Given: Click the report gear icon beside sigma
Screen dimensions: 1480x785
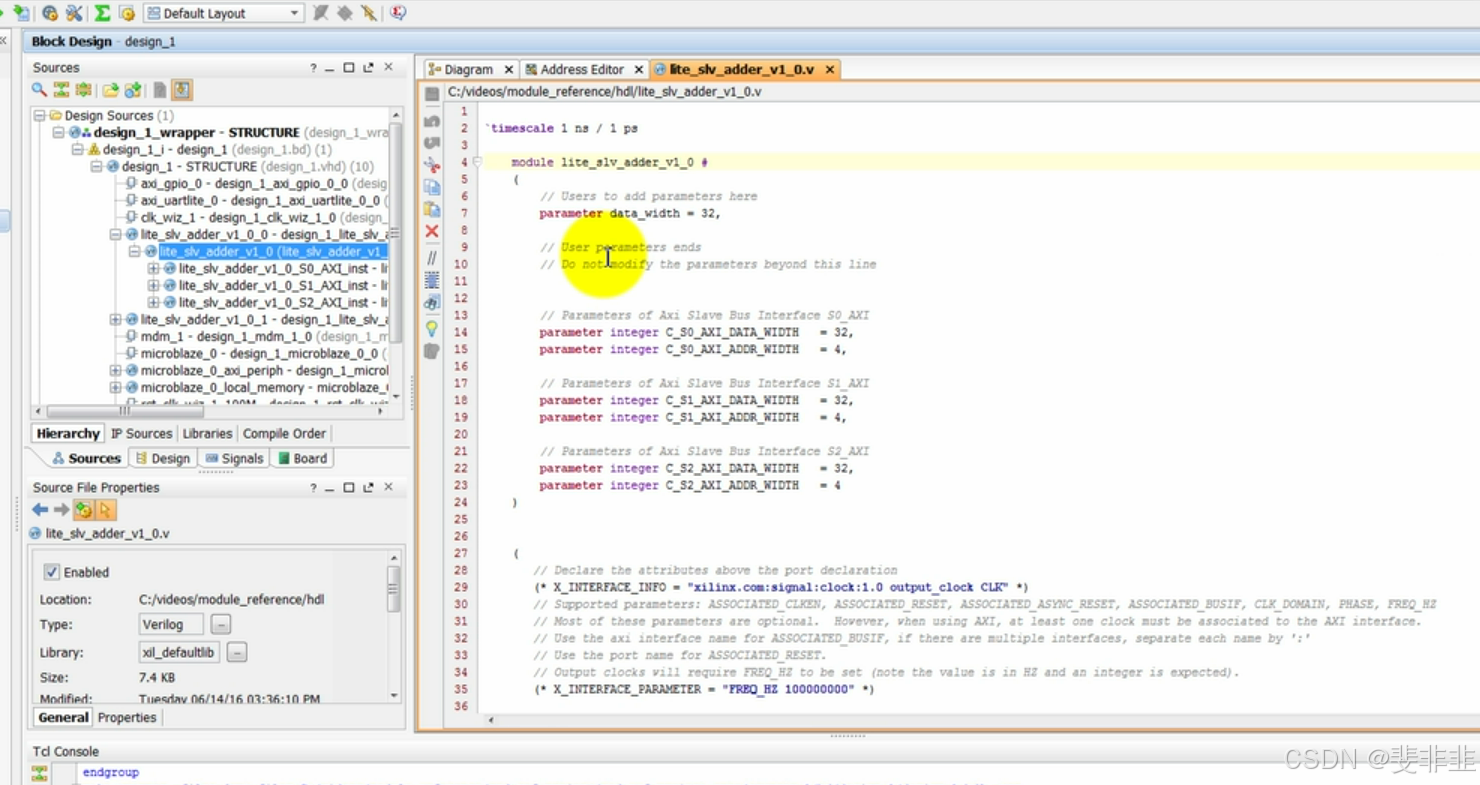Looking at the screenshot, I should pyautogui.click(x=127, y=13).
